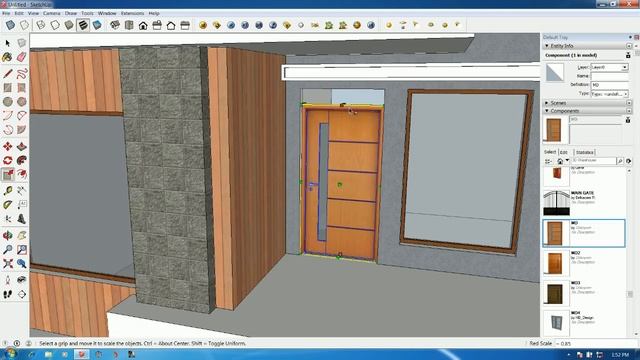Switch to Top view
This screenshot has height=360, width=640.
pyautogui.click(x=129, y=25)
